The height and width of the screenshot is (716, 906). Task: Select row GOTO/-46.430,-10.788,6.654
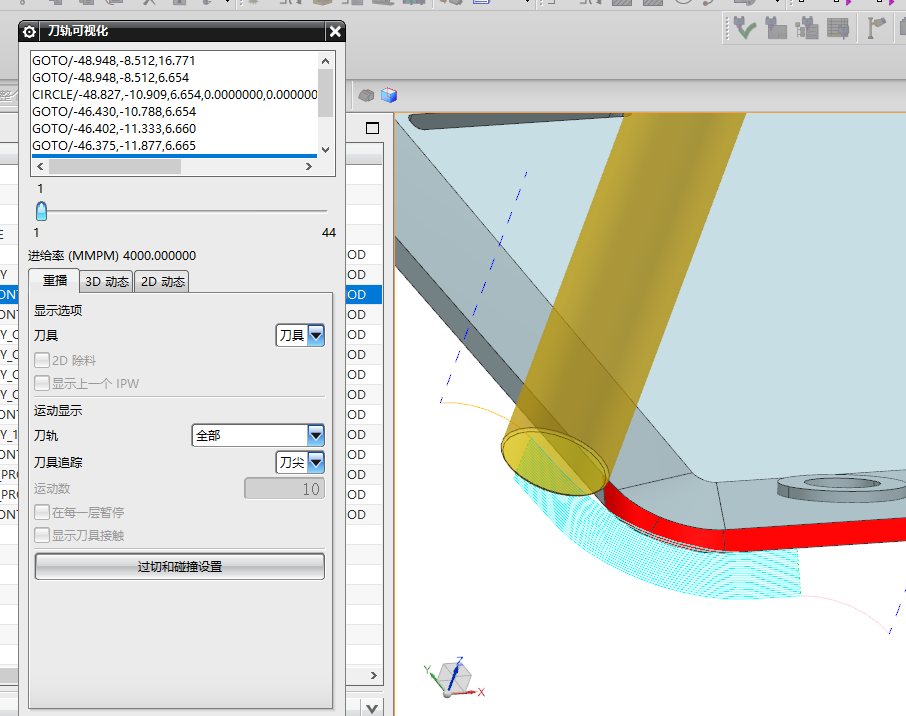pyautogui.click(x=174, y=112)
